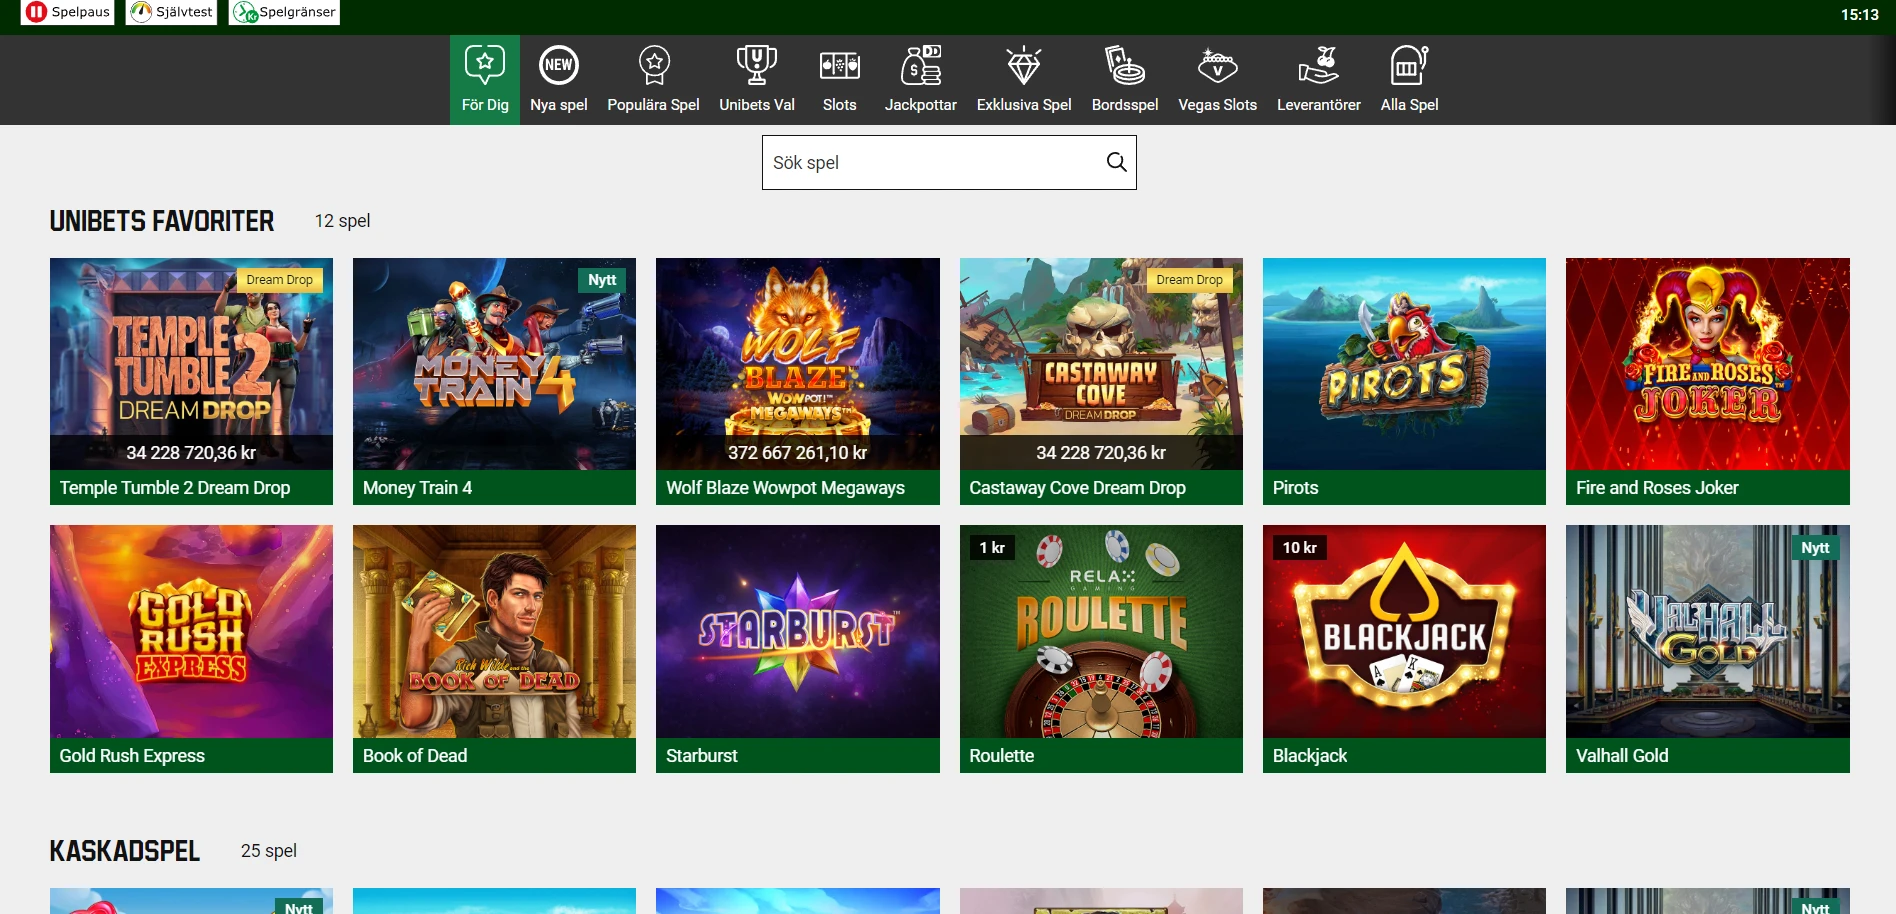Click the Valhall Gold title label
Viewport: 1896px width, 914px height.
click(x=1622, y=756)
